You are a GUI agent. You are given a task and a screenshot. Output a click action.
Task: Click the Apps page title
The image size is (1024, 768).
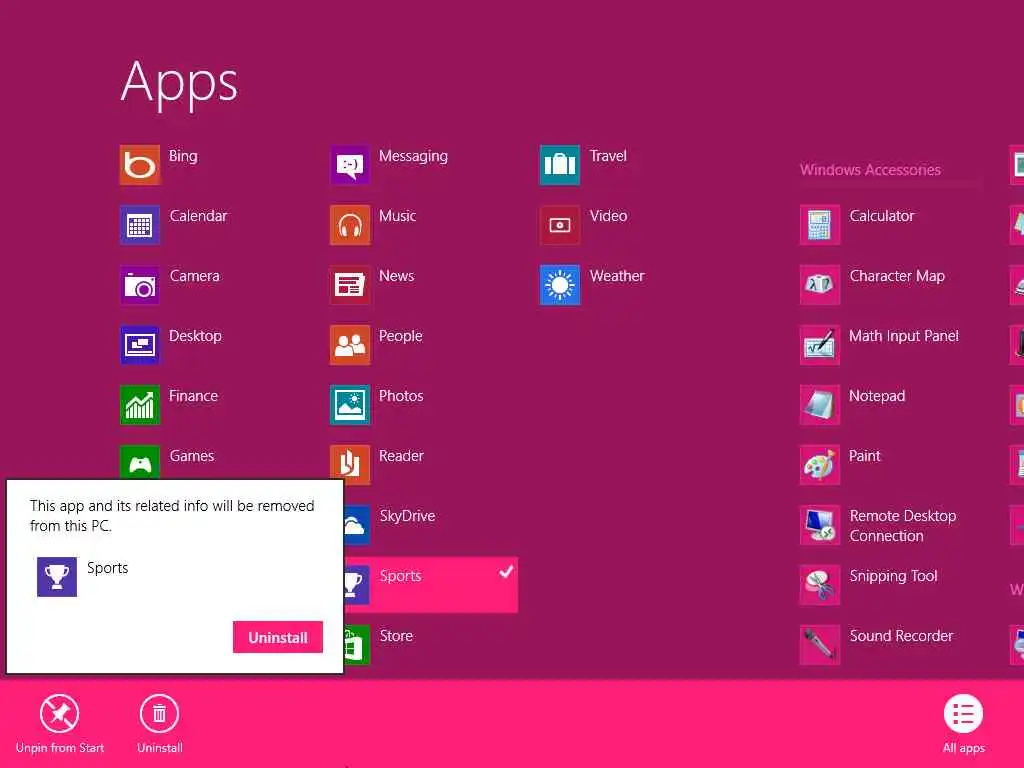coord(180,83)
